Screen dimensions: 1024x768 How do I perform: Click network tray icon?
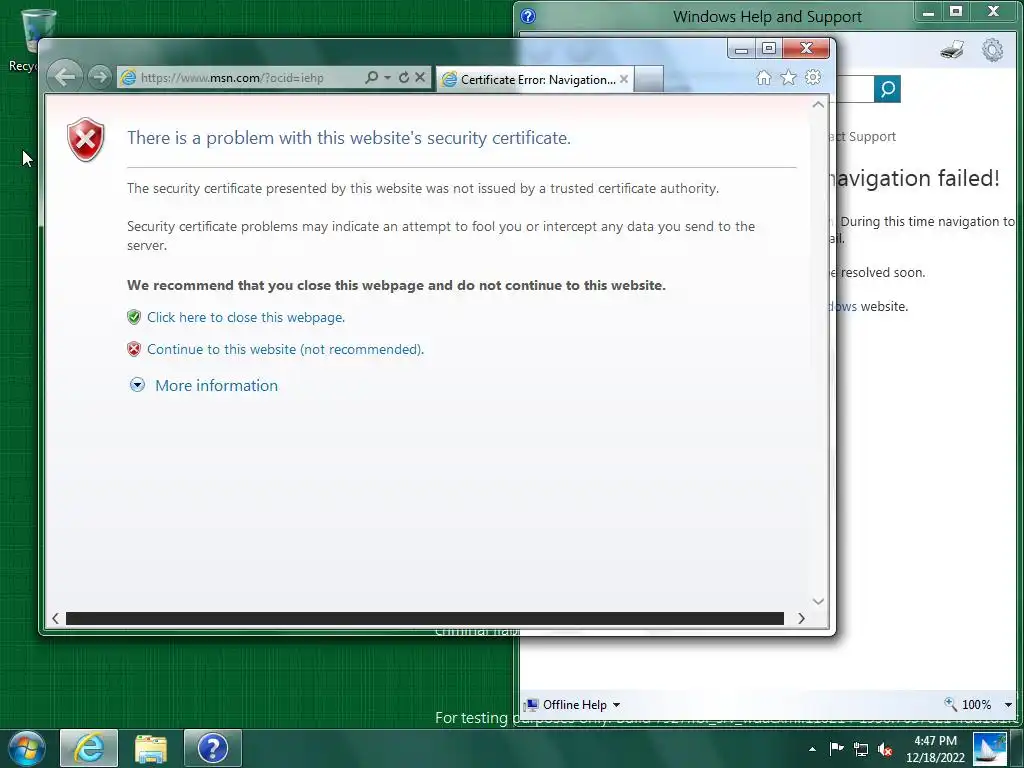click(861, 749)
